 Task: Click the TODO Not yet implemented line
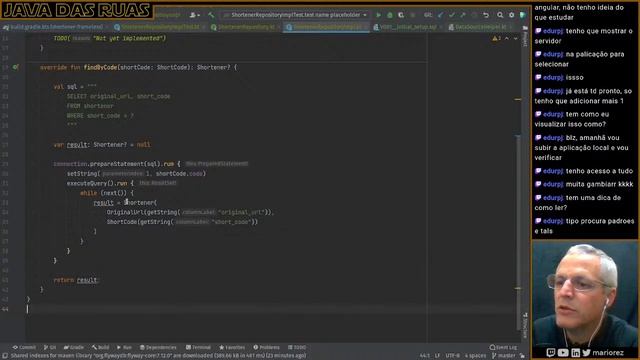point(110,38)
